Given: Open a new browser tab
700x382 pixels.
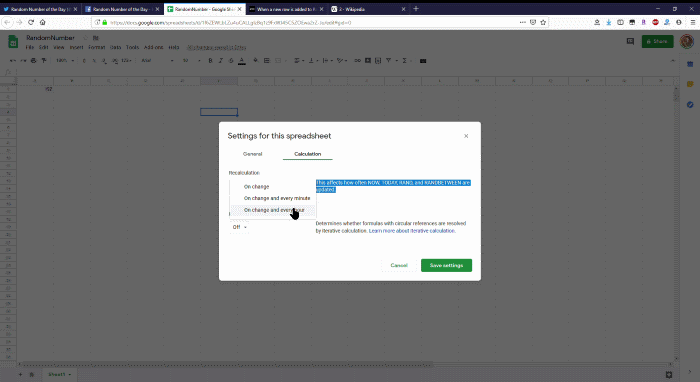Looking at the screenshot, I should [416, 8].
